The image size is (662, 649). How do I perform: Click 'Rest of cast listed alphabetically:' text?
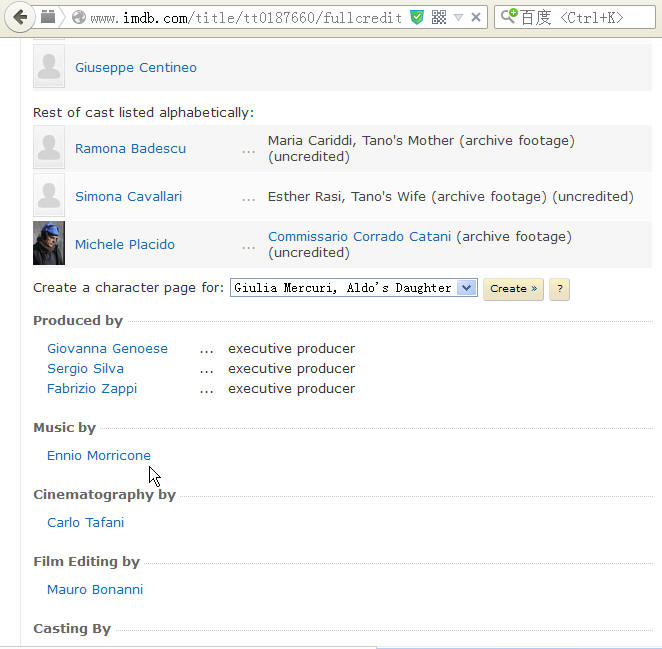[x=144, y=113]
